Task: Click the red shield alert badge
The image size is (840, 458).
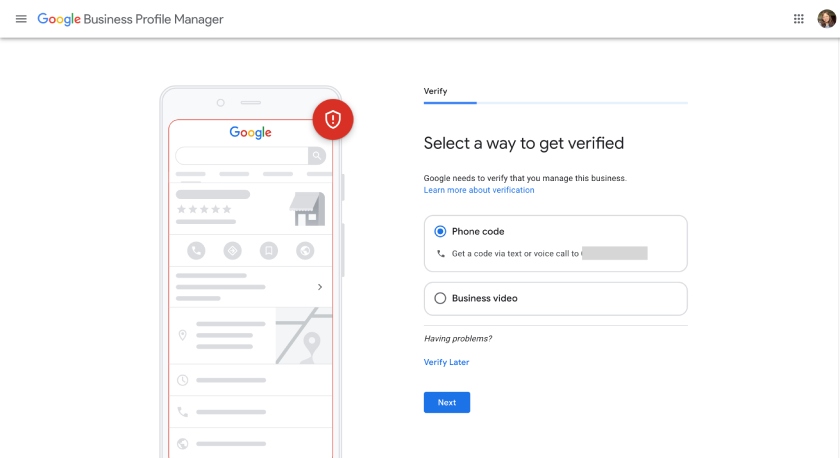Action: (333, 119)
